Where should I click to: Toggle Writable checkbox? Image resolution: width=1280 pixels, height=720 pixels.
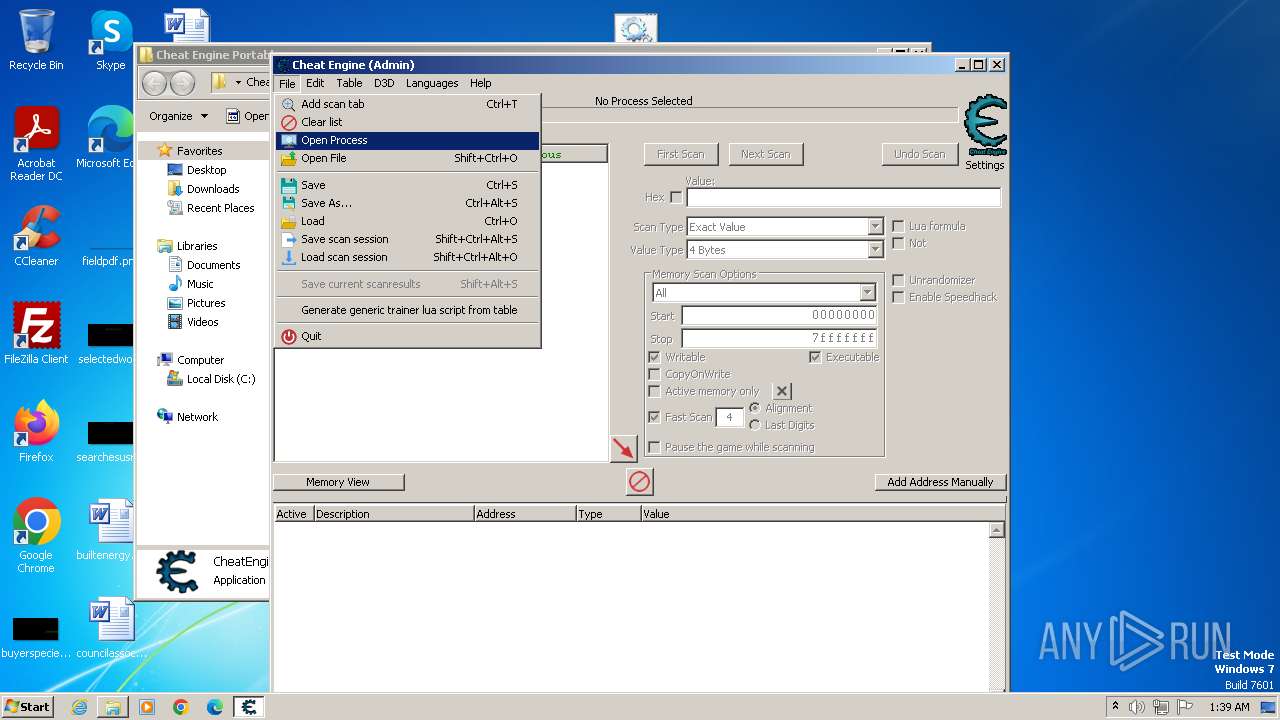[x=654, y=357]
